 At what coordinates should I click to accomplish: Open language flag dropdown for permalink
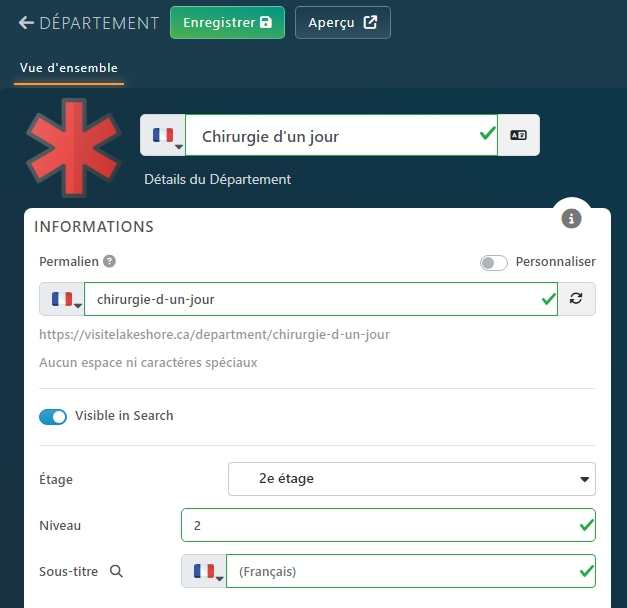point(62,299)
